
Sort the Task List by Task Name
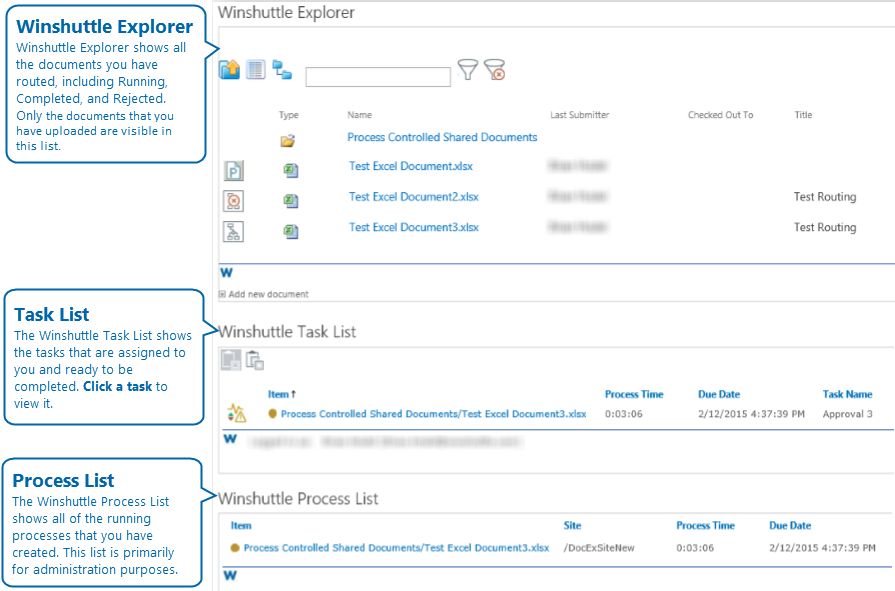(848, 394)
